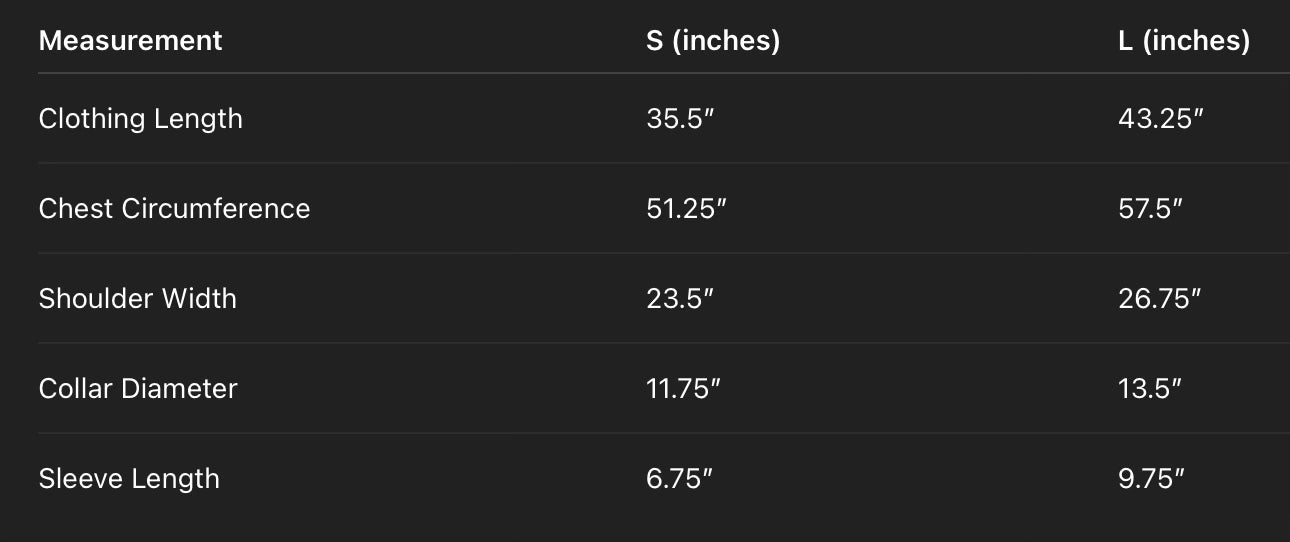Select the 51.25″ chest value
Image resolution: width=1290 pixels, height=542 pixels.
(687, 209)
